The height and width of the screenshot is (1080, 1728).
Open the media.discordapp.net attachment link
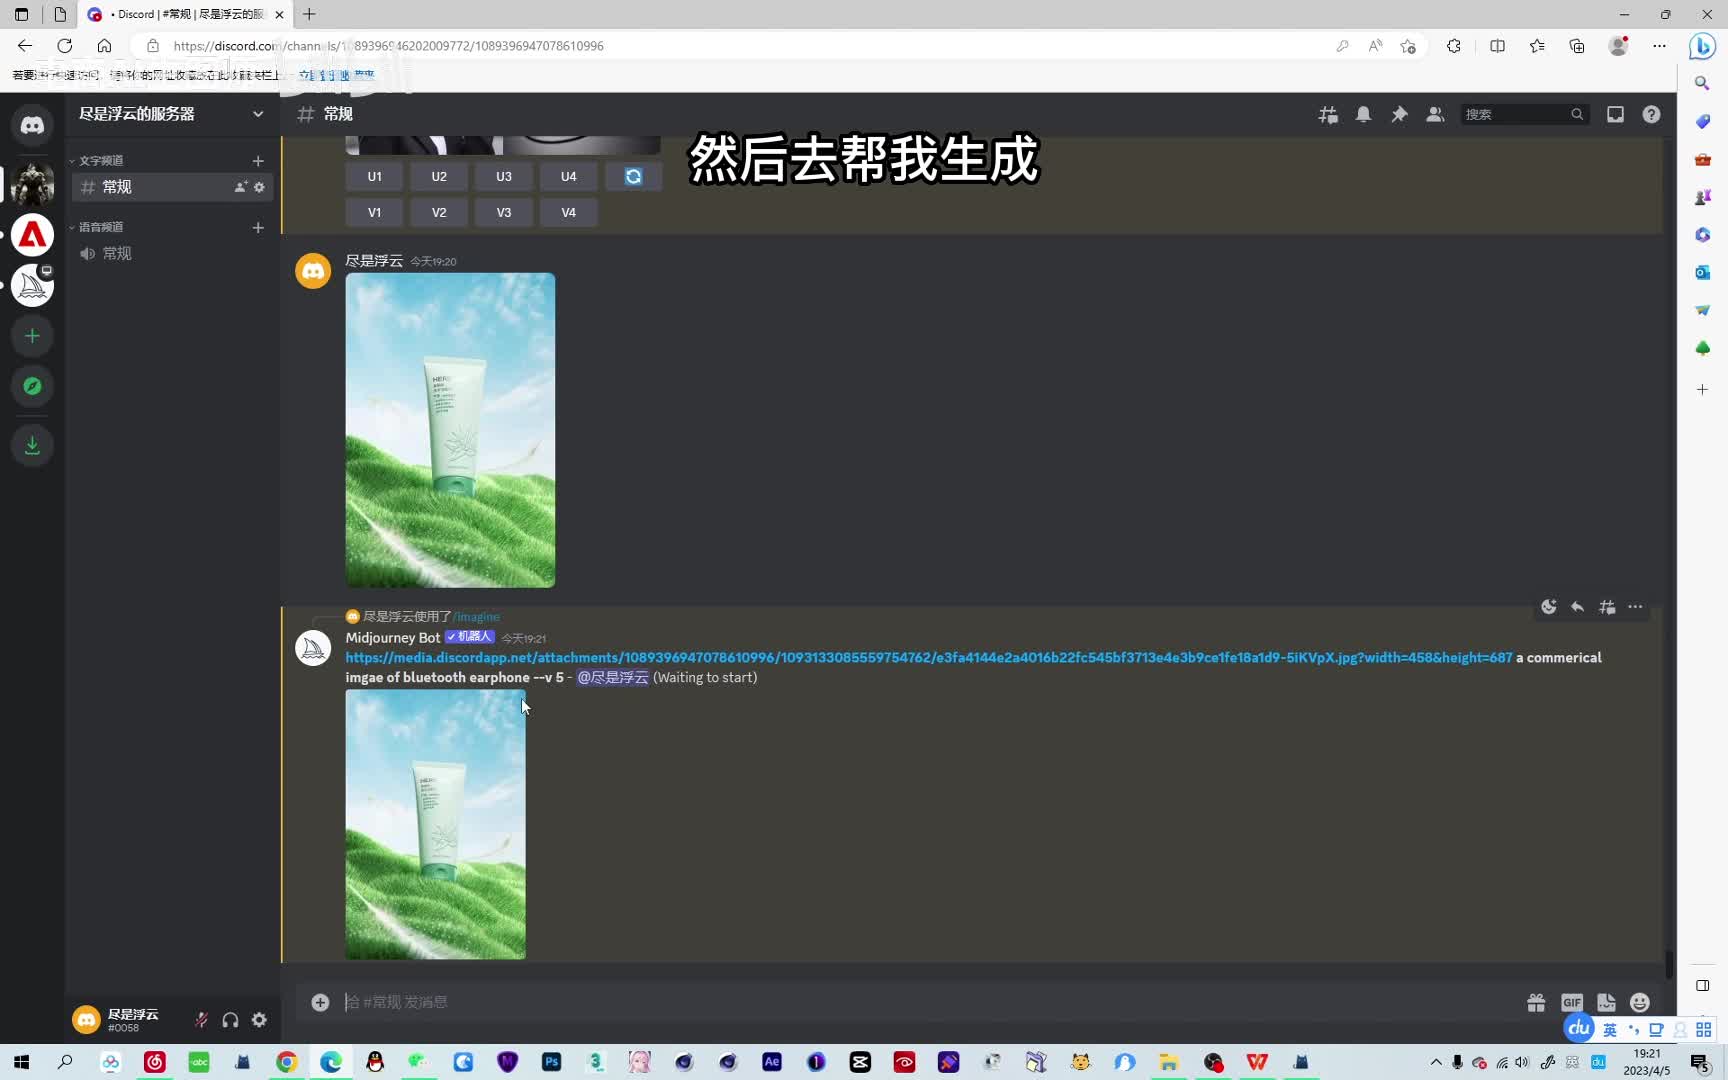(x=928, y=658)
